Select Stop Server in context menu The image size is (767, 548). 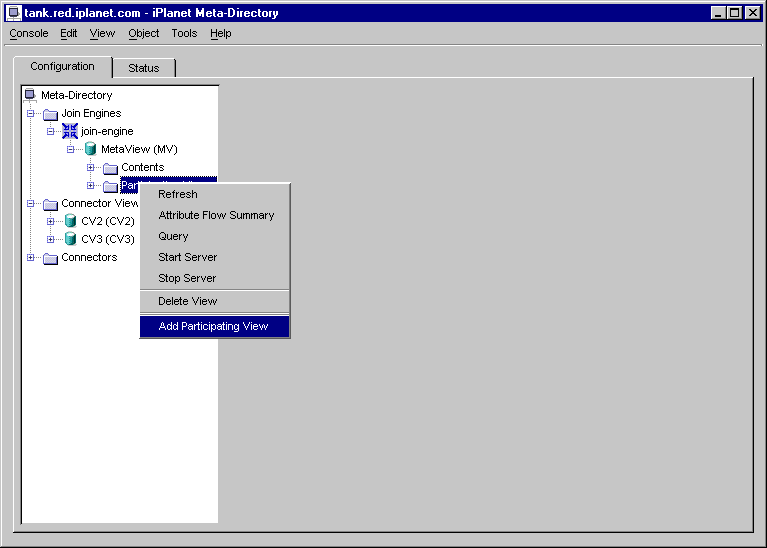click(215, 278)
